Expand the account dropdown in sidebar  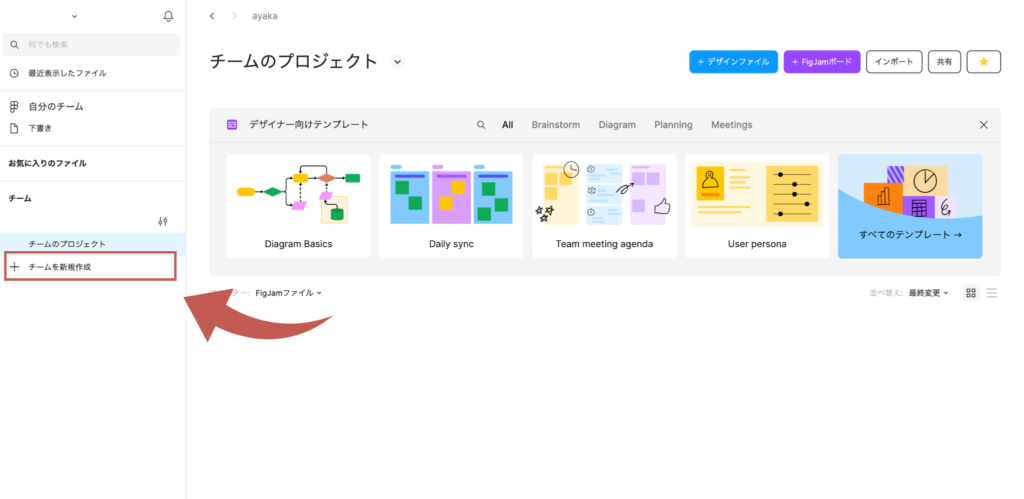75,17
